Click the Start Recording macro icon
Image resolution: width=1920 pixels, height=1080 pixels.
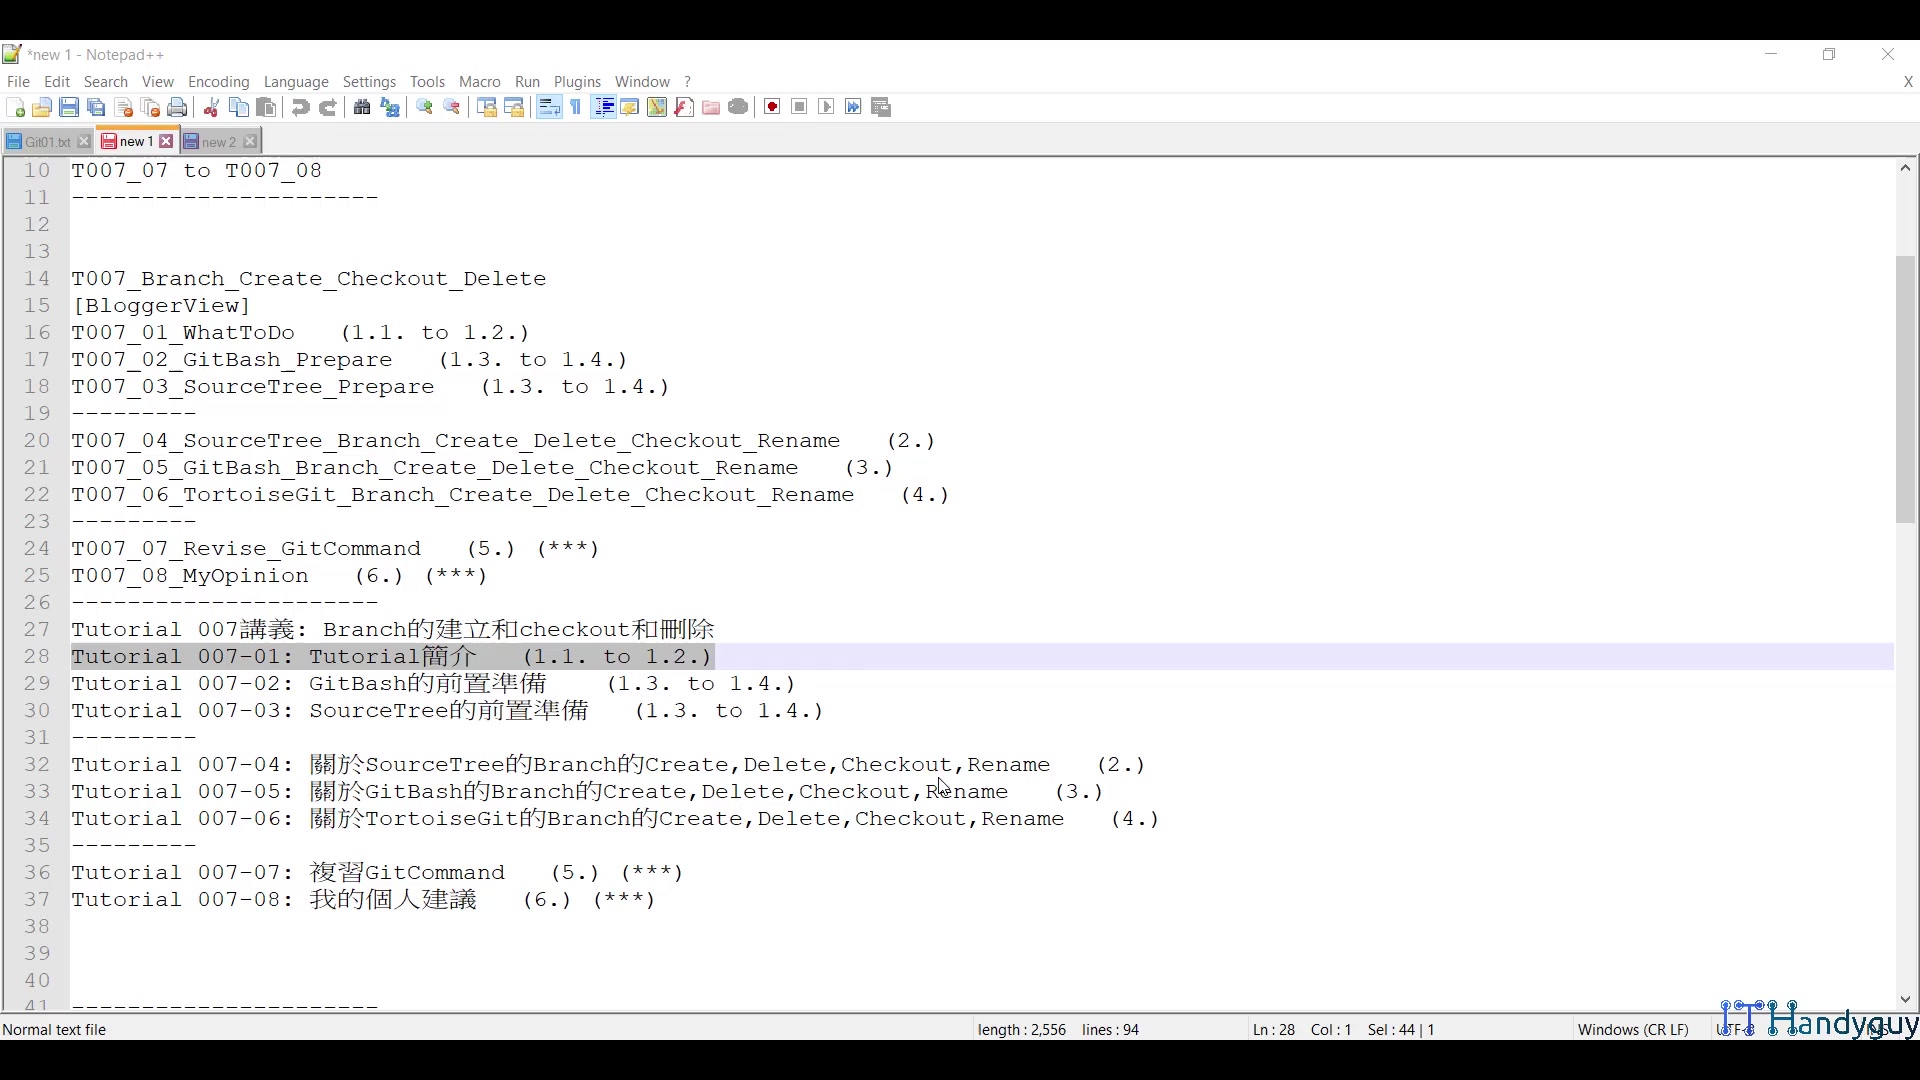[x=772, y=108]
